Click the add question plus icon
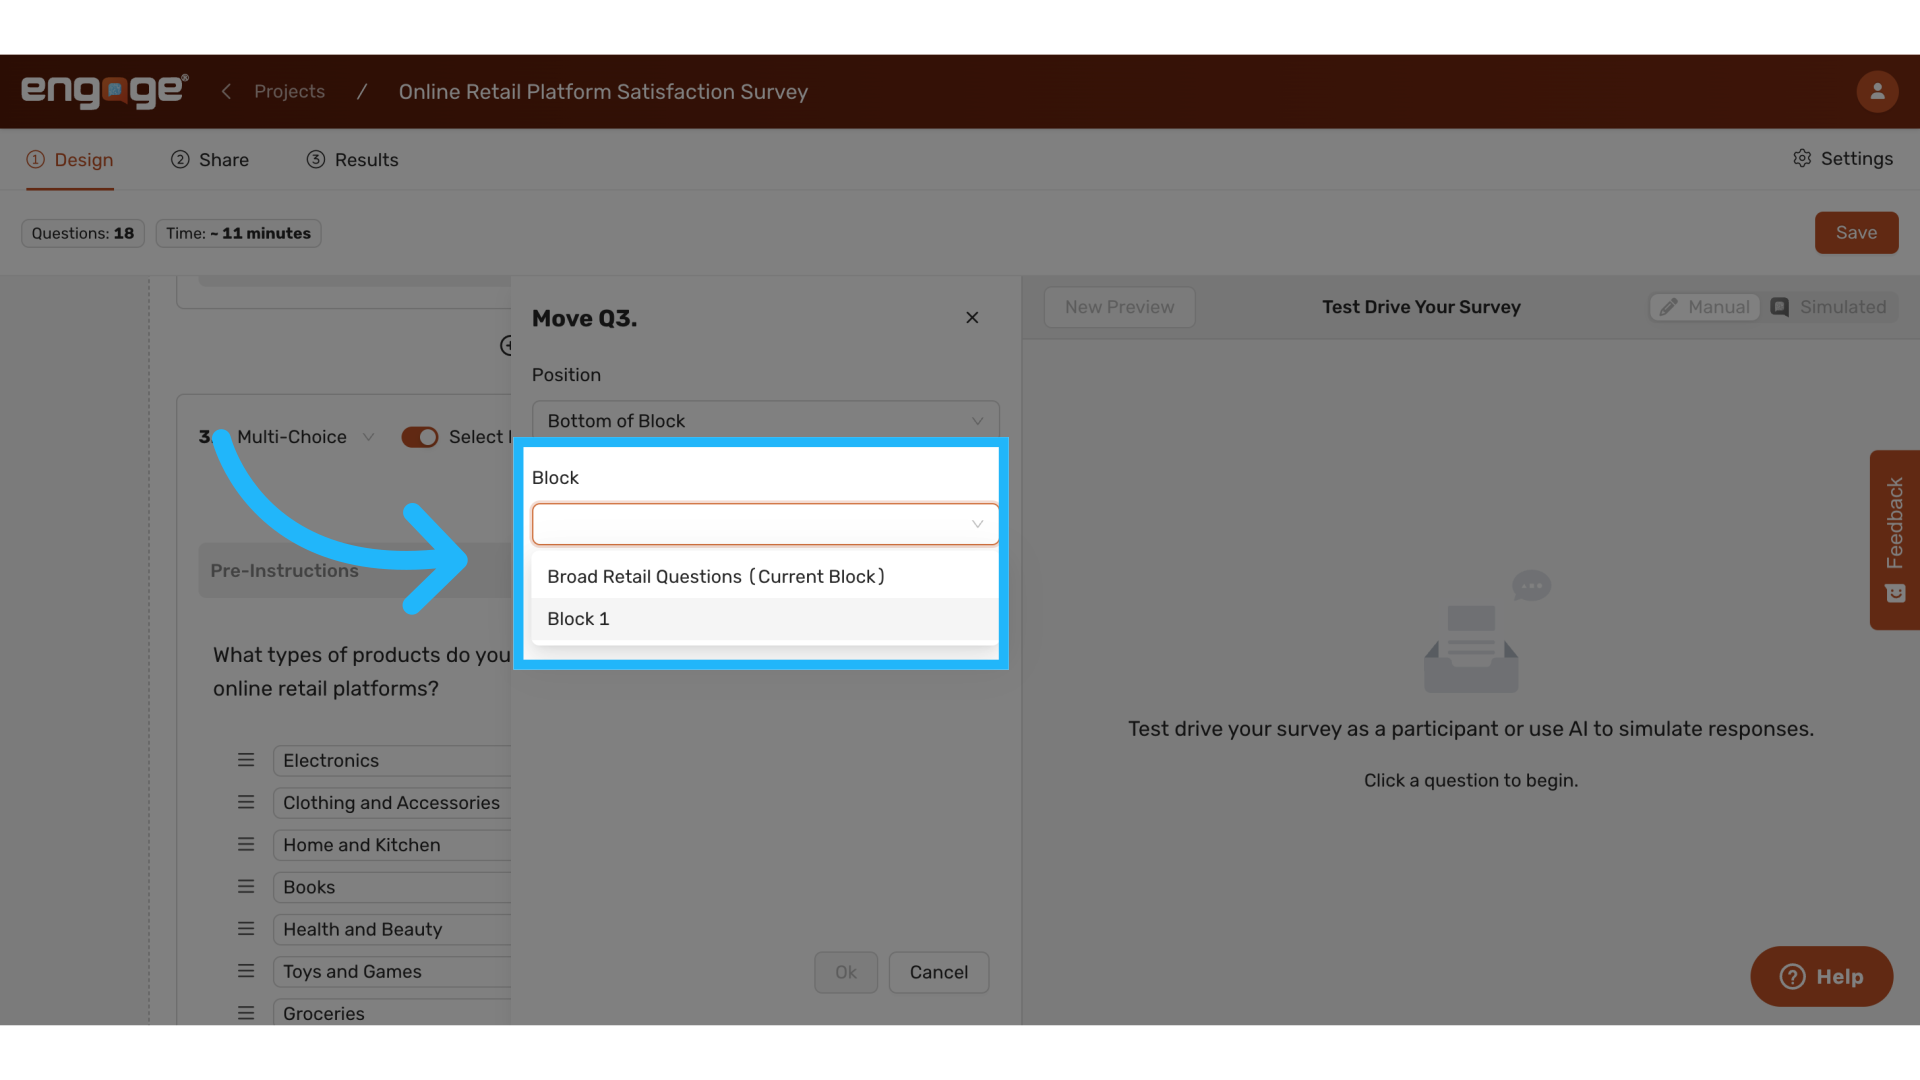 tap(506, 345)
